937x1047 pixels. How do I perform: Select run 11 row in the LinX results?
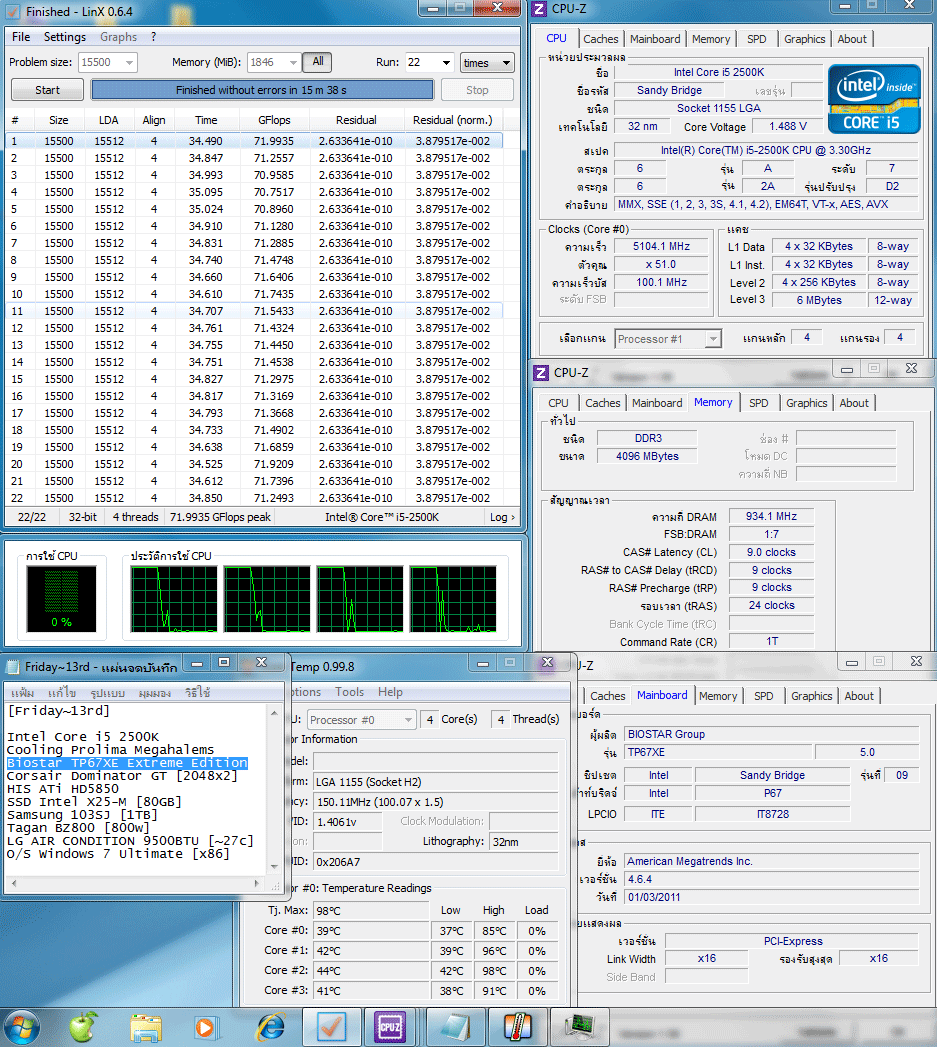[254, 311]
